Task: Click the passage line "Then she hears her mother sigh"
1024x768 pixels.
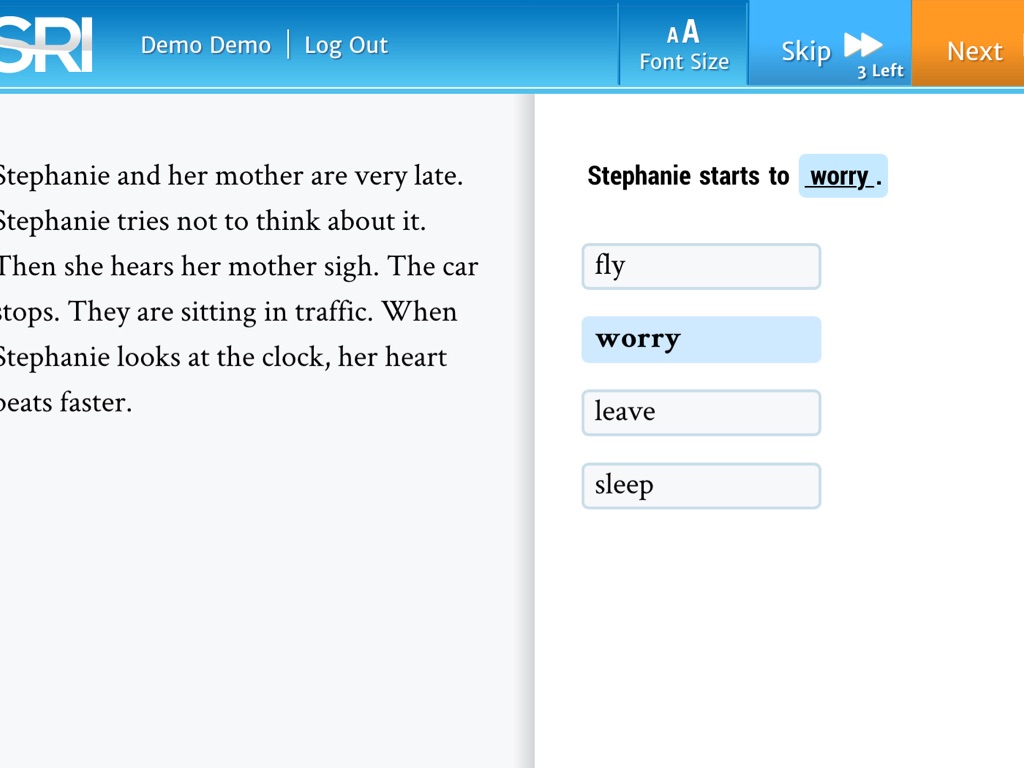Action: [x=238, y=267]
